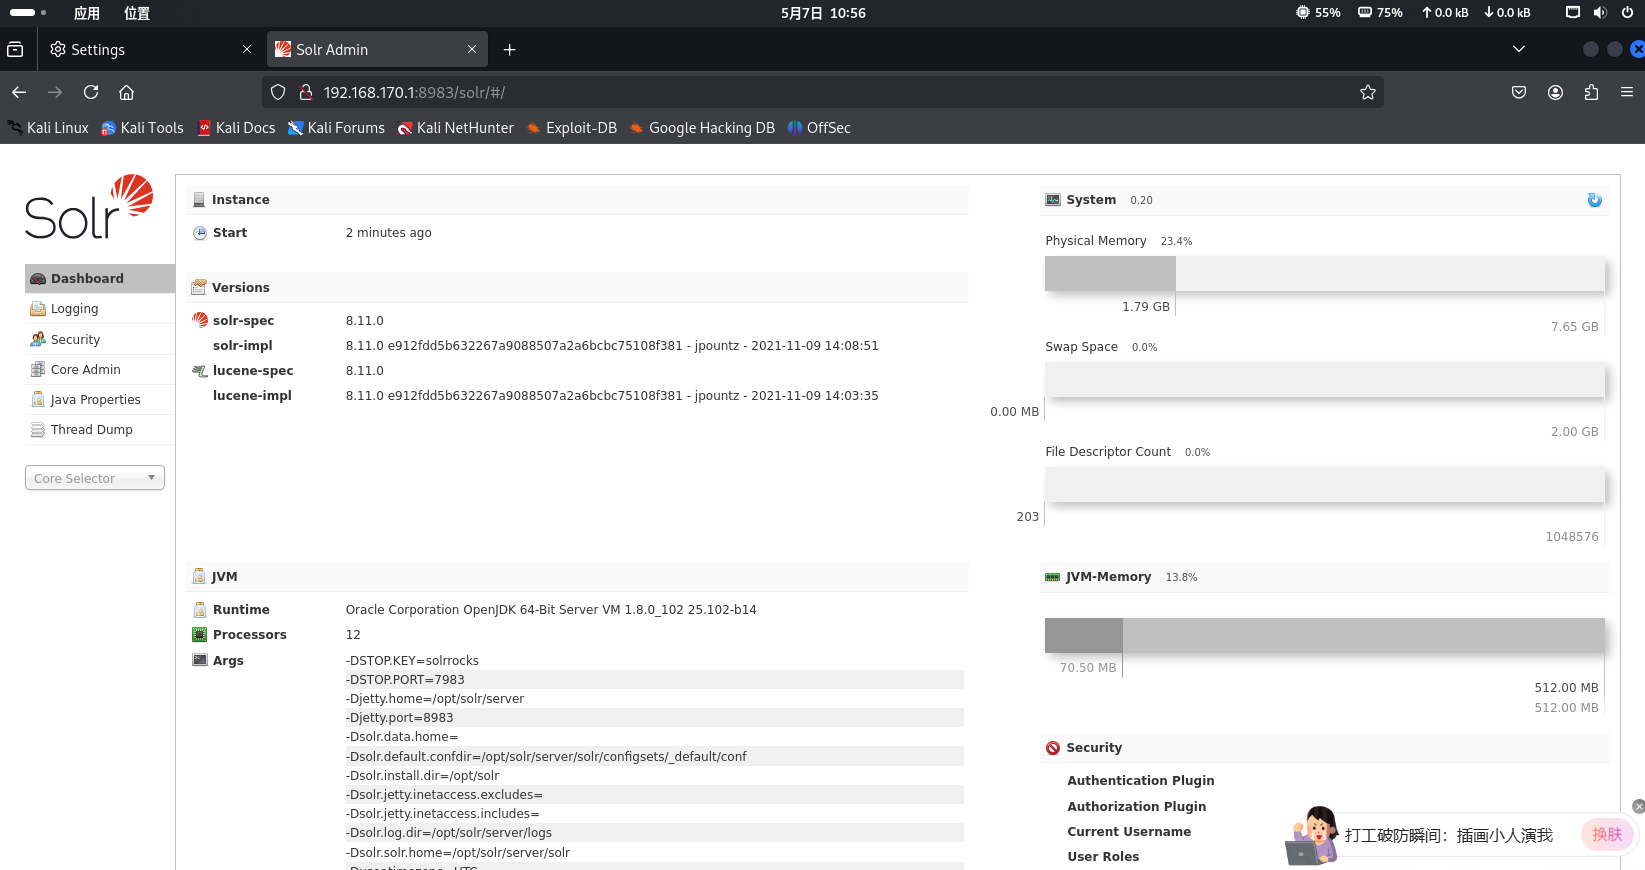Go to Core Admin
The image size is (1645, 870).
pos(100,369)
